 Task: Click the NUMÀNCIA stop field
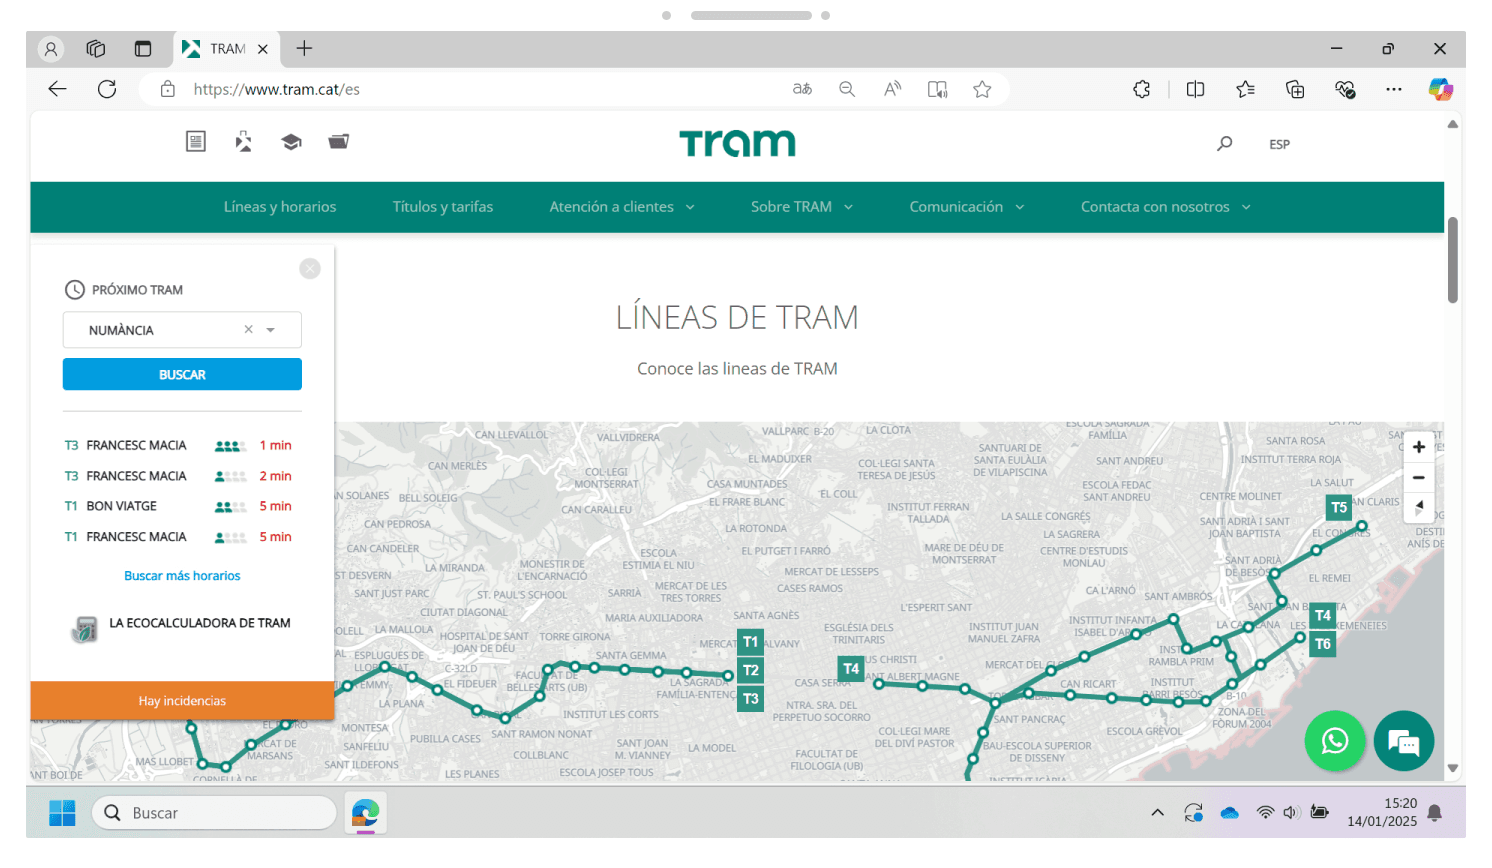click(182, 330)
